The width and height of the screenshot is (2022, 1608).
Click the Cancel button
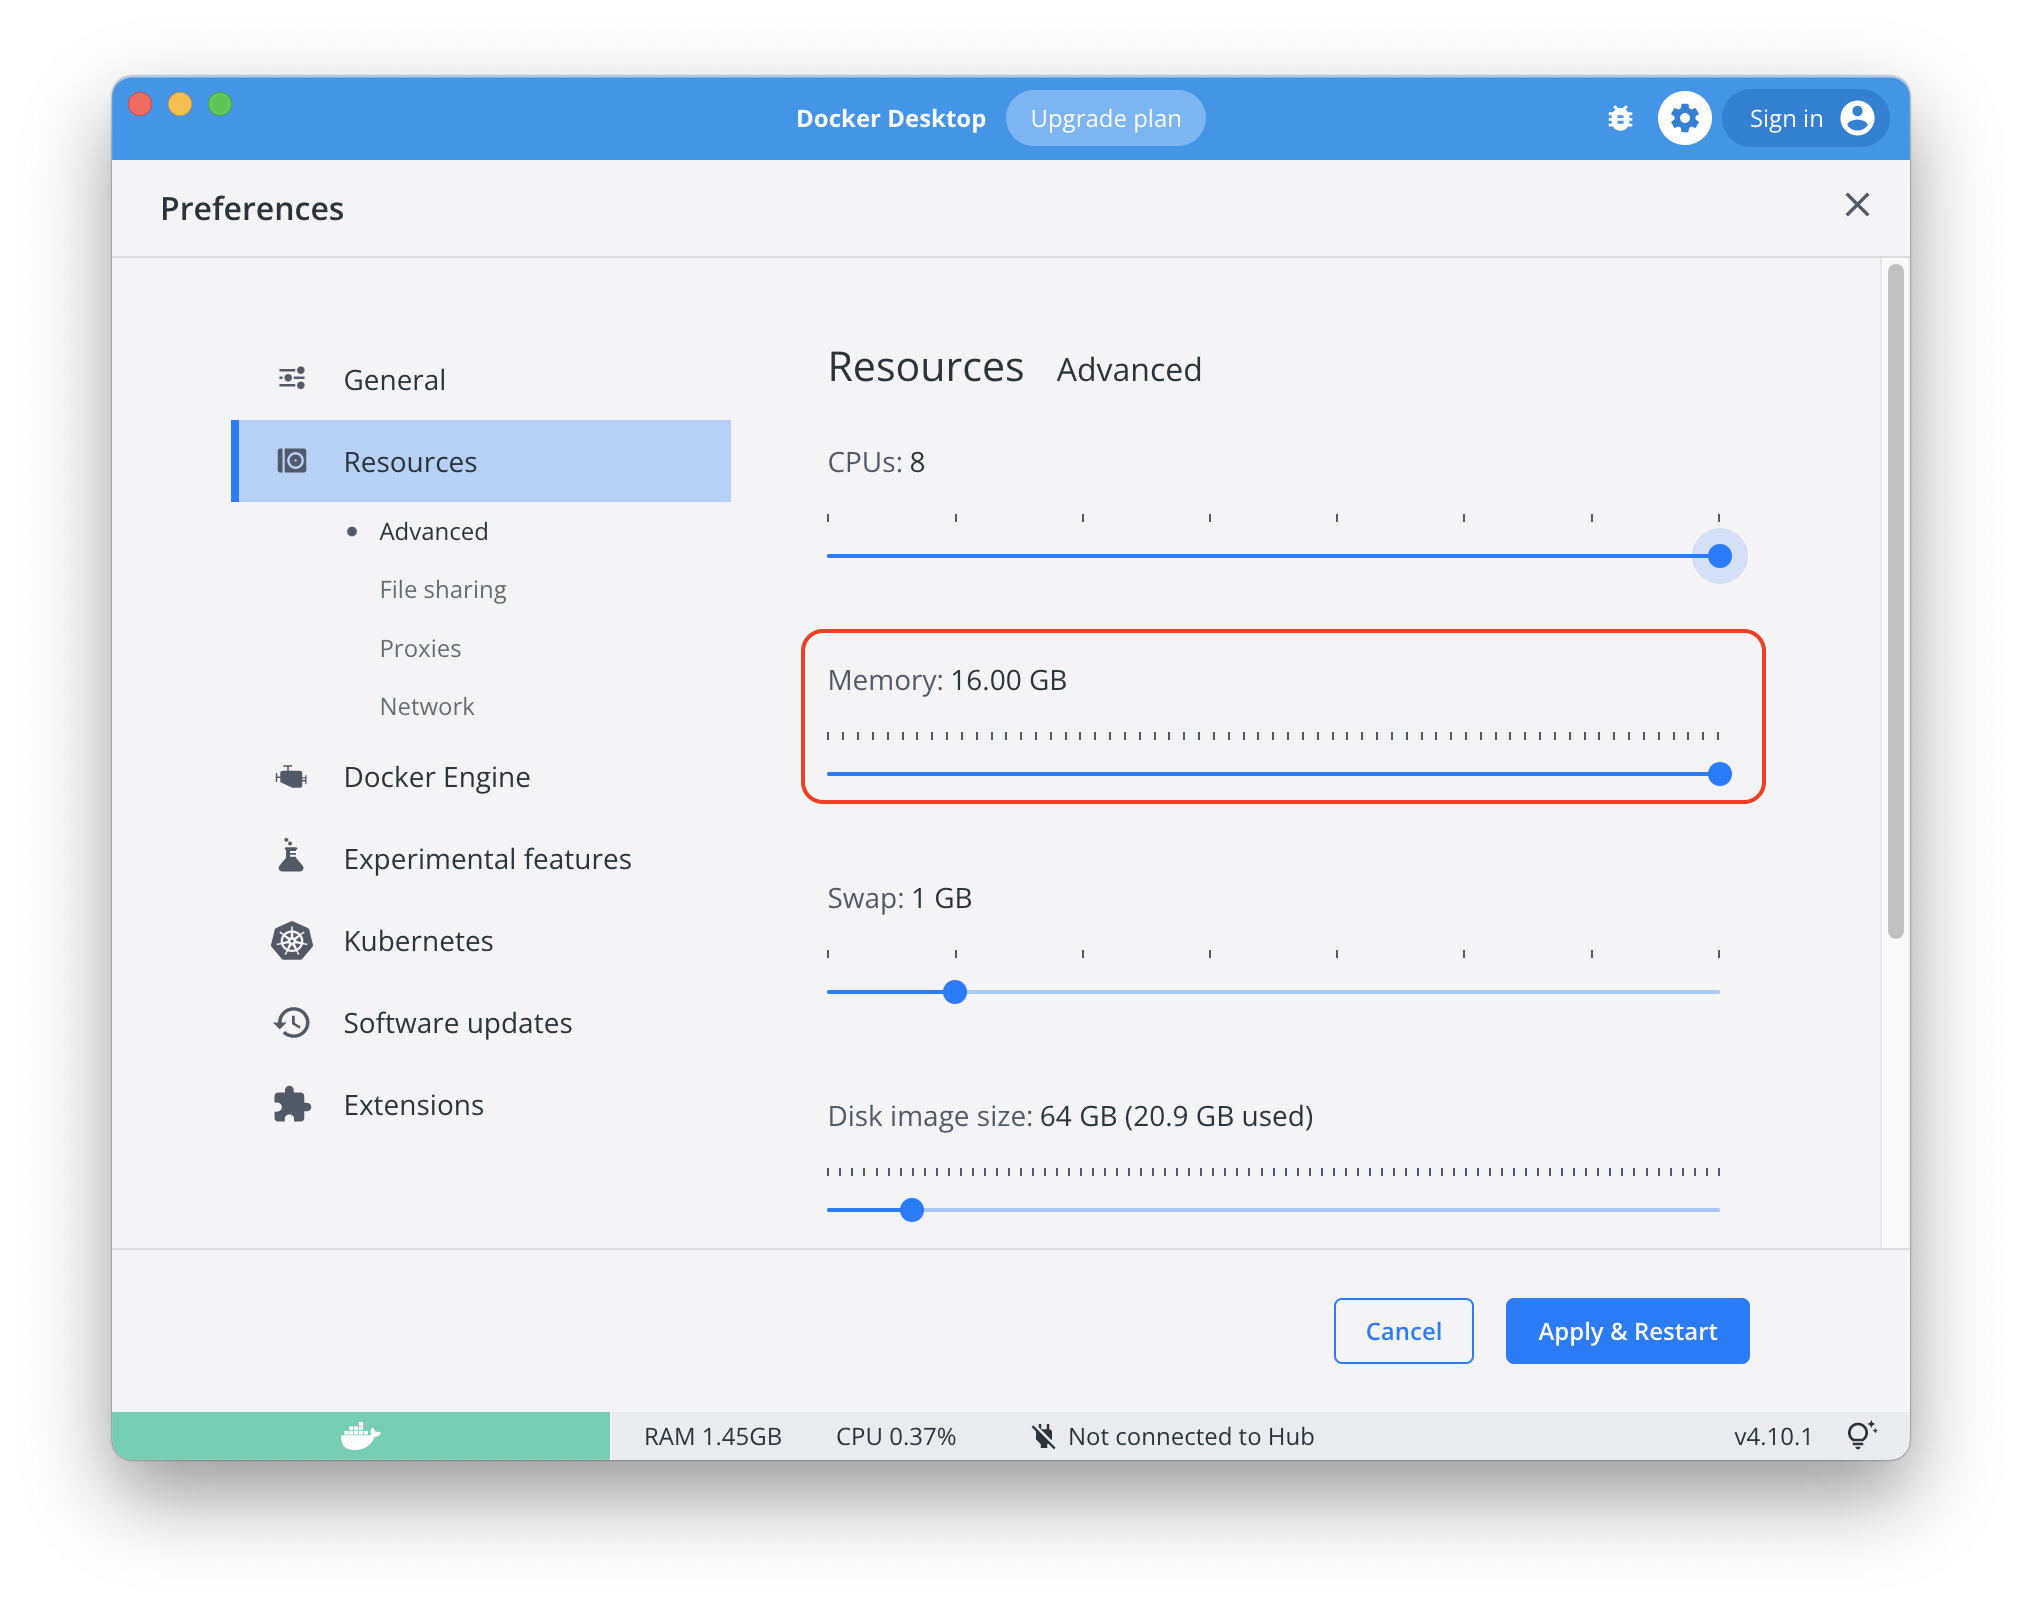[x=1403, y=1331]
